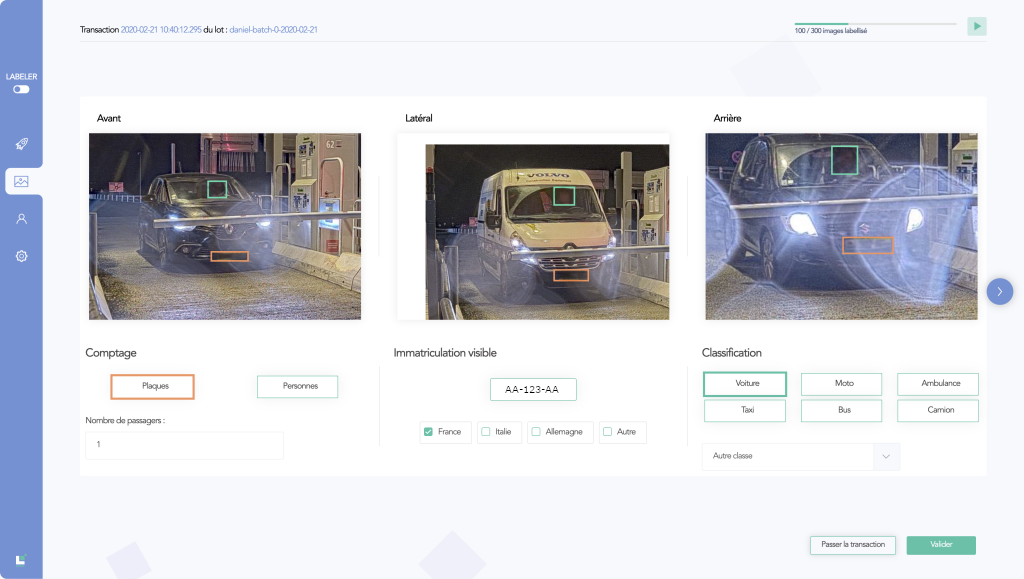The height and width of the screenshot is (579, 1024).
Task: Classify the vehicle as Camion
Action: coord(937,410)
